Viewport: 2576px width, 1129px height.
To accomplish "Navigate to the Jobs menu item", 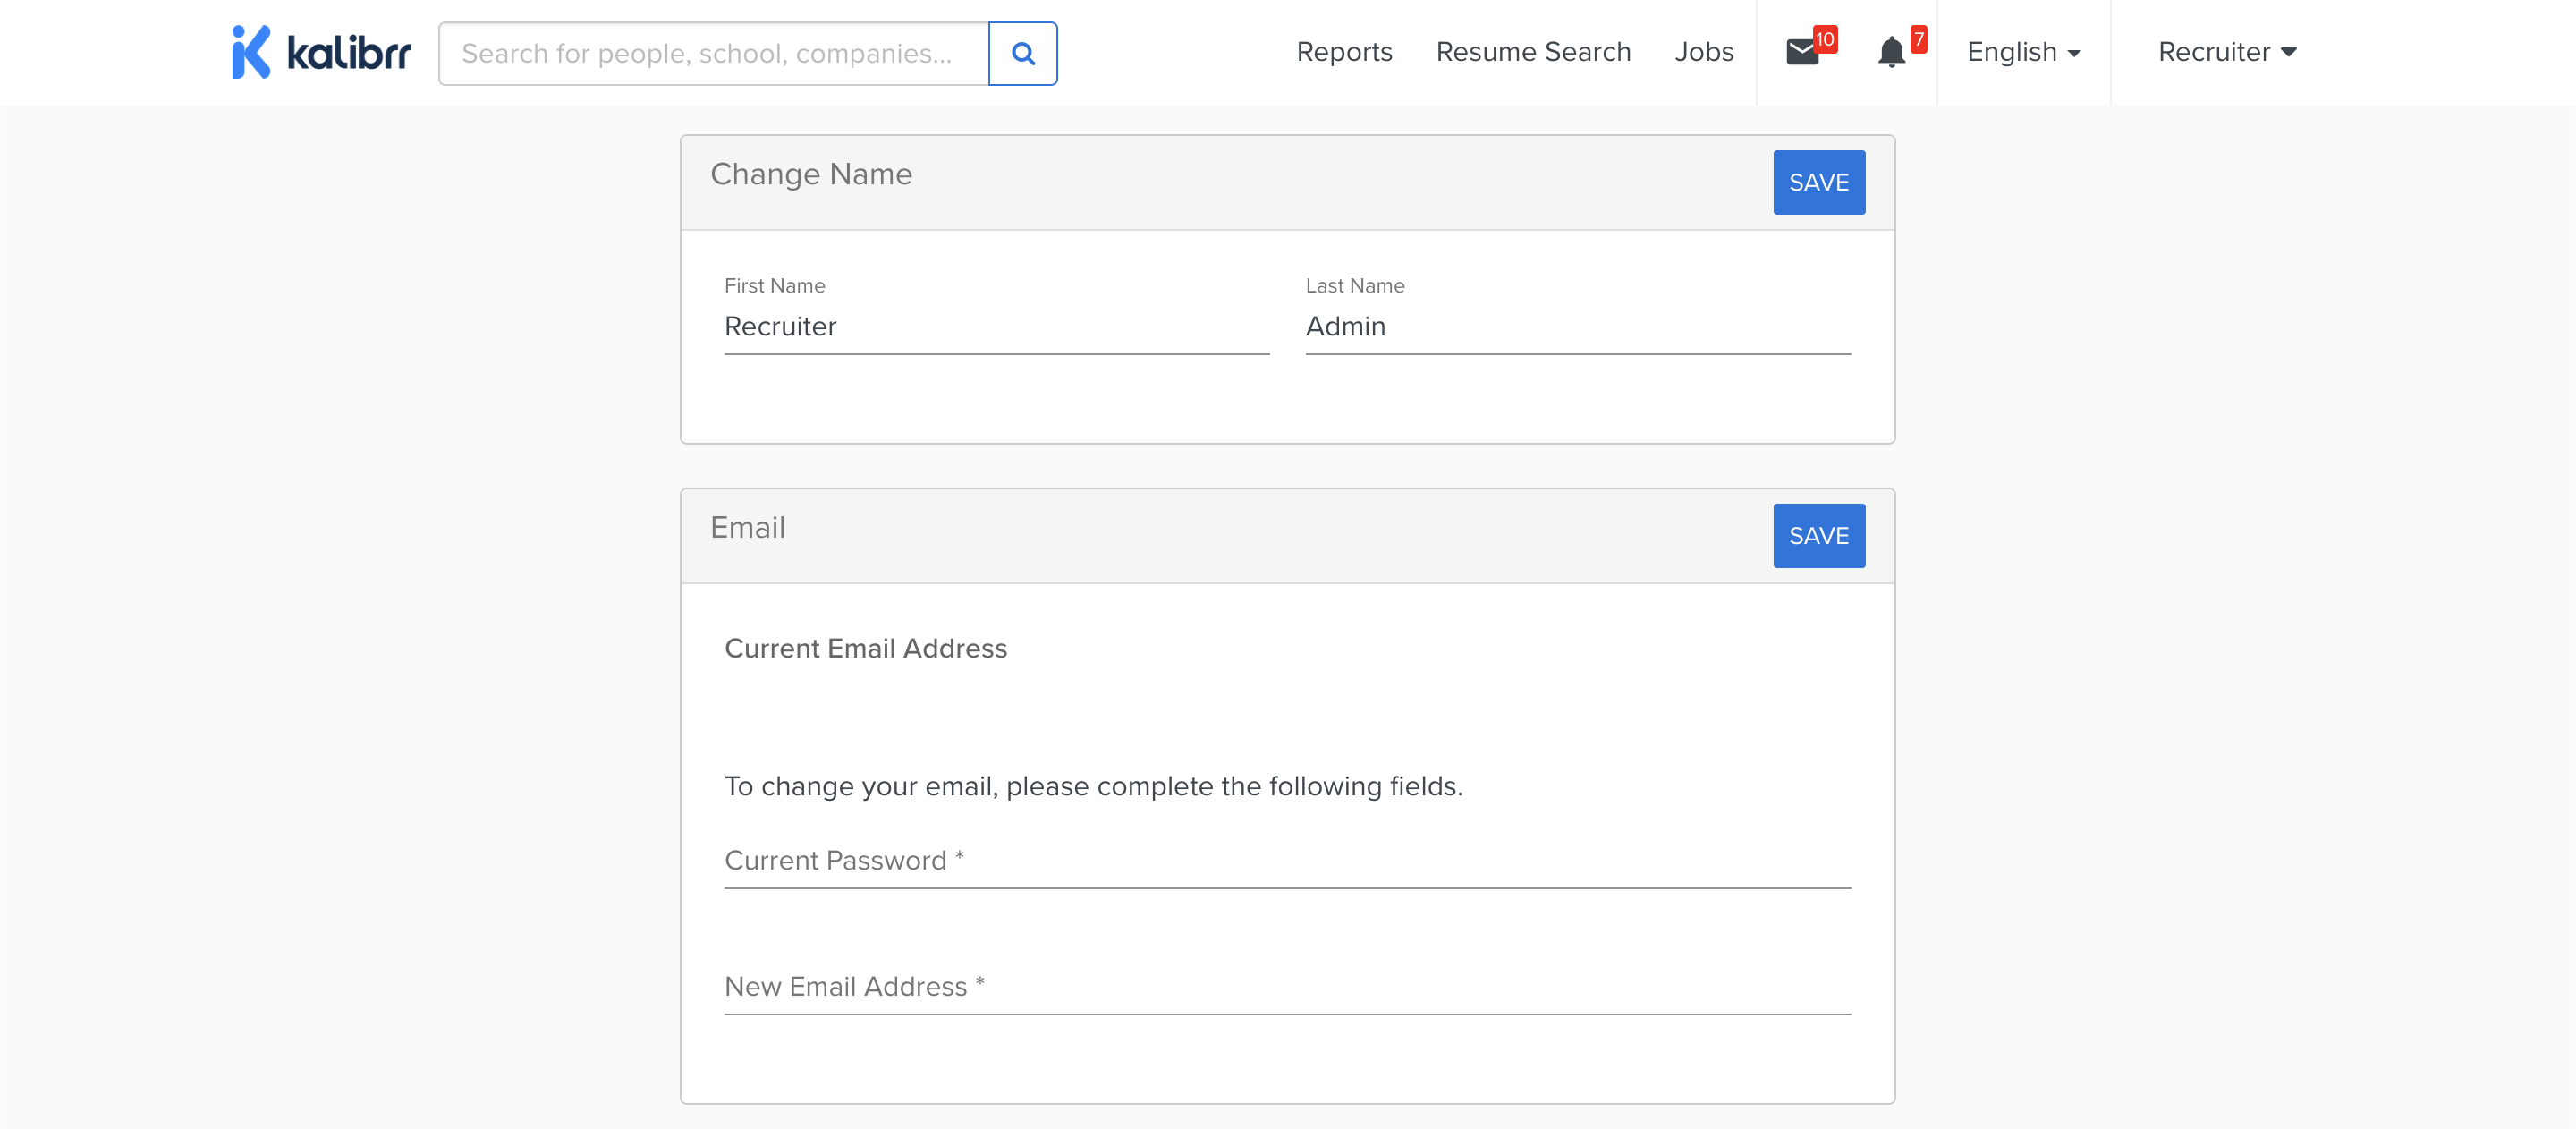I will (1703, 52).
